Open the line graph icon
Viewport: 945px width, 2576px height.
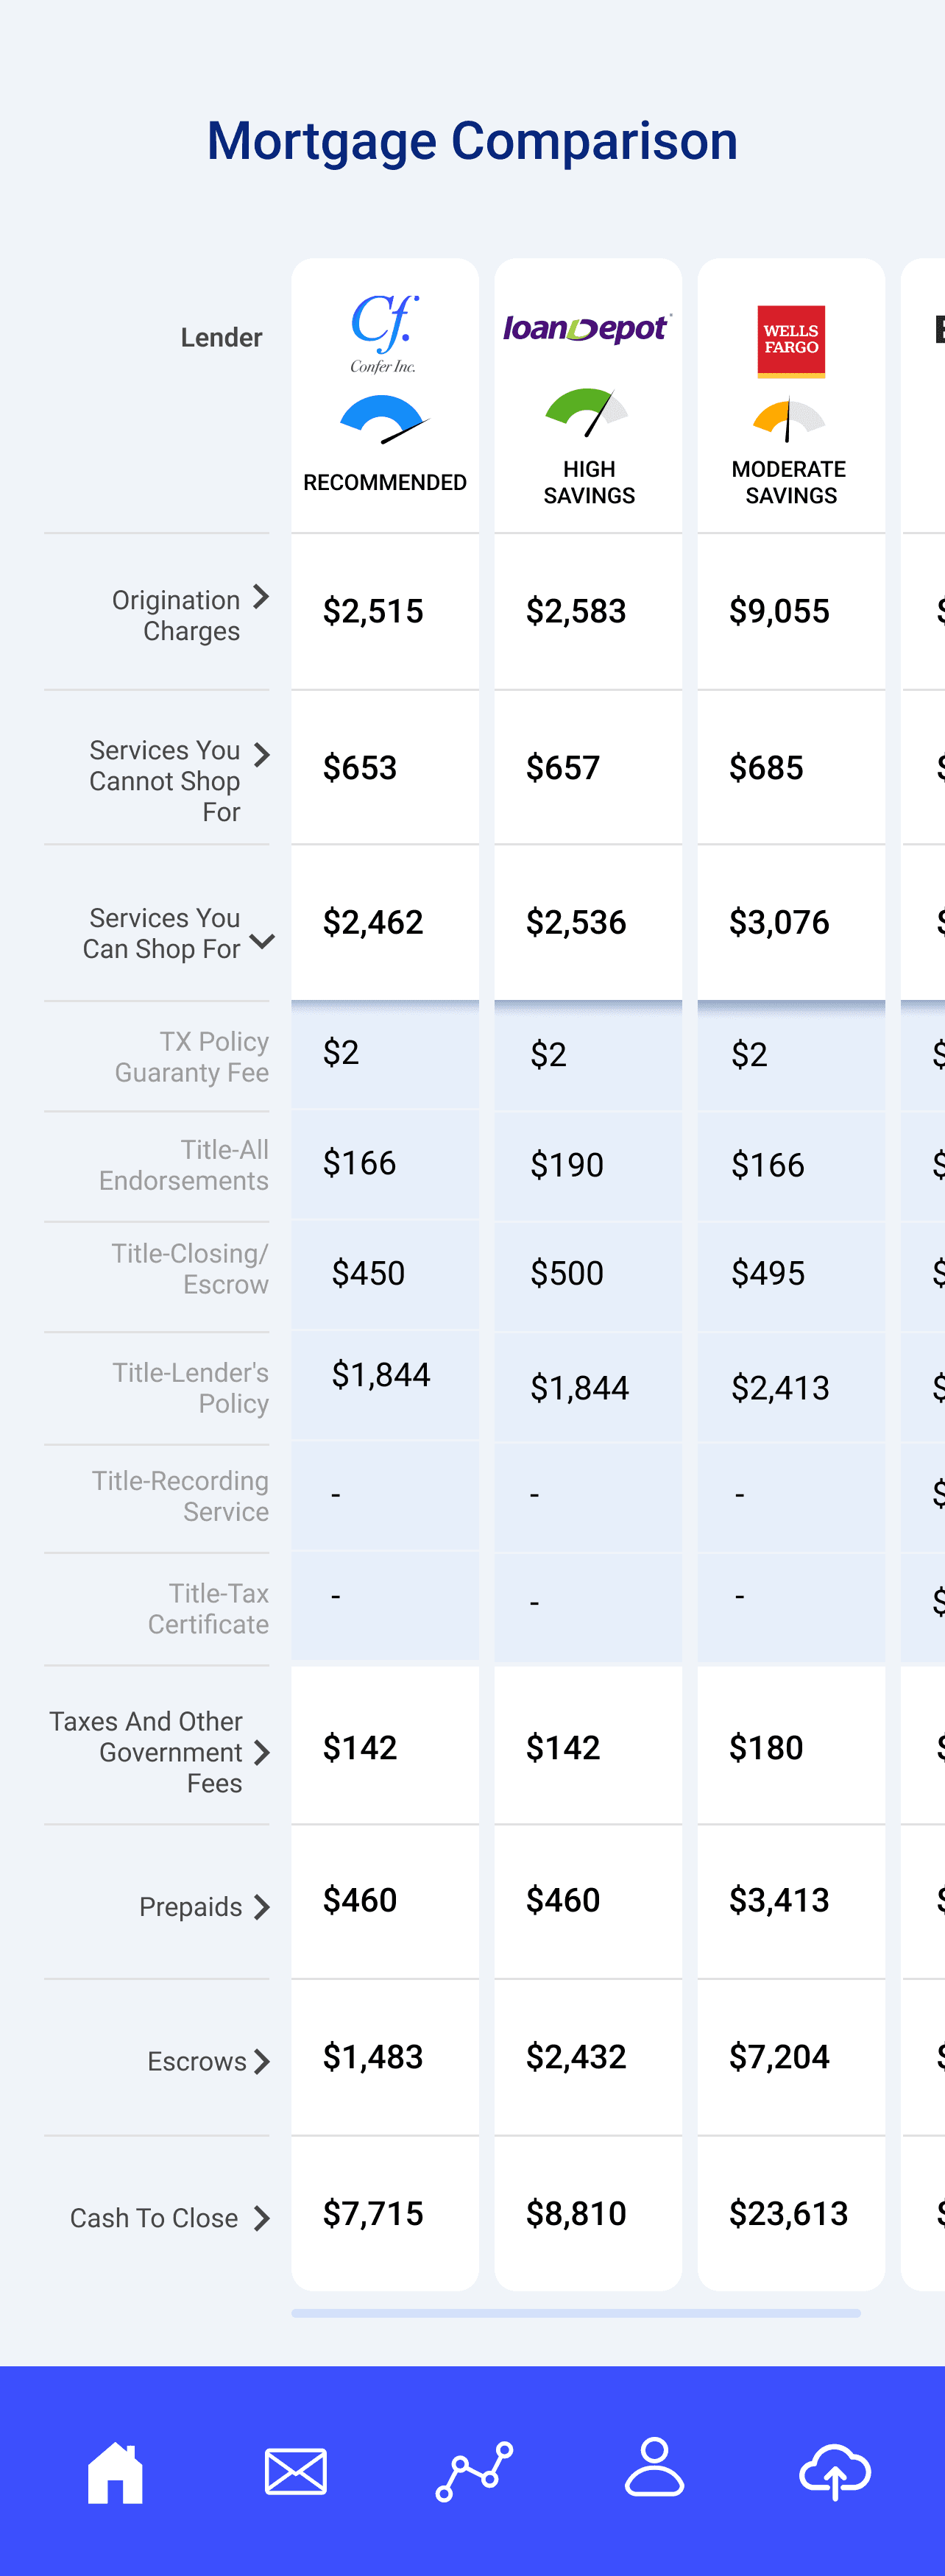pos(474,2471)
